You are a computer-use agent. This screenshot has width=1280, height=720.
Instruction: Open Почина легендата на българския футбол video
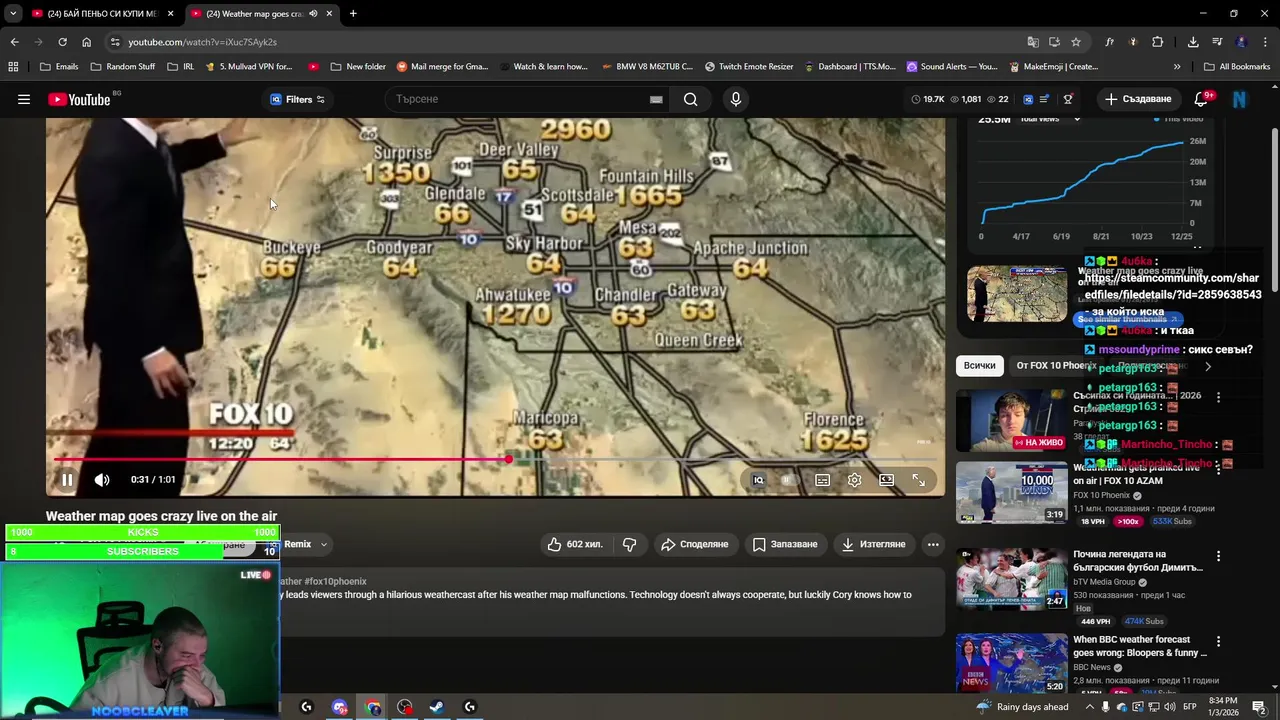click(1011, 579)
